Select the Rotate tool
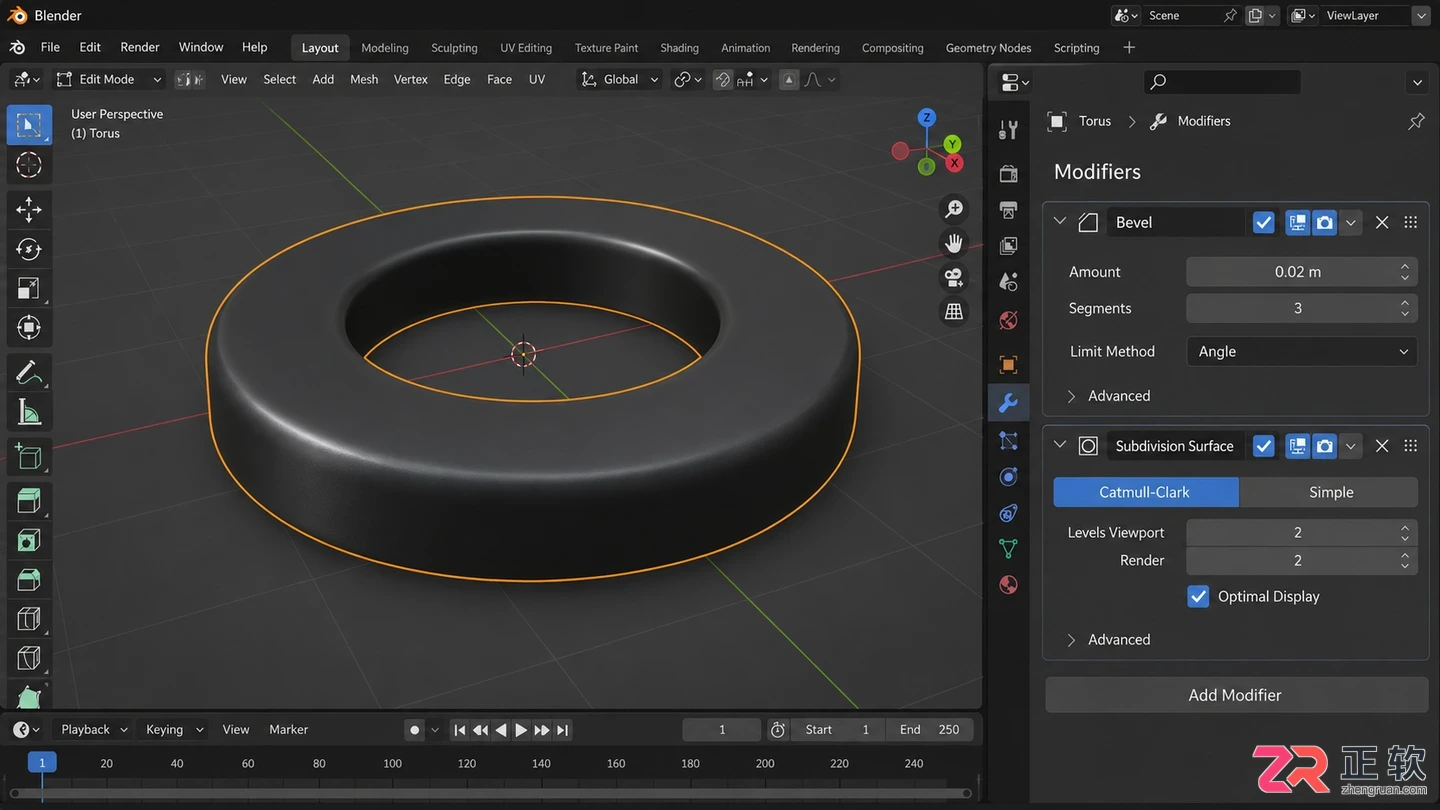1440x810 pixels. pos(29,248)
